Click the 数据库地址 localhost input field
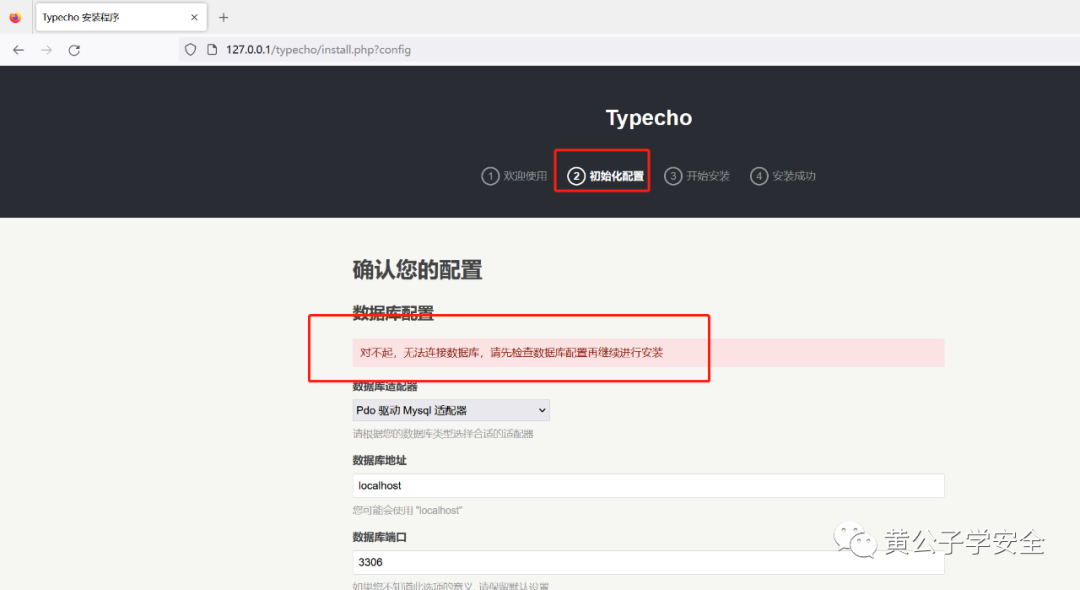Viewport: 1080px width, 590px height. [x=648, y=486]
